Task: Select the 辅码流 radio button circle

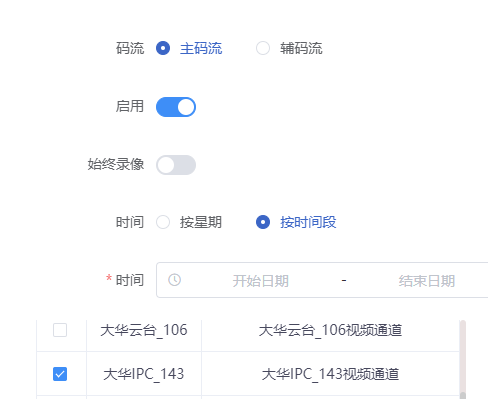Action: pyautogui.click(x=263, y=48)
